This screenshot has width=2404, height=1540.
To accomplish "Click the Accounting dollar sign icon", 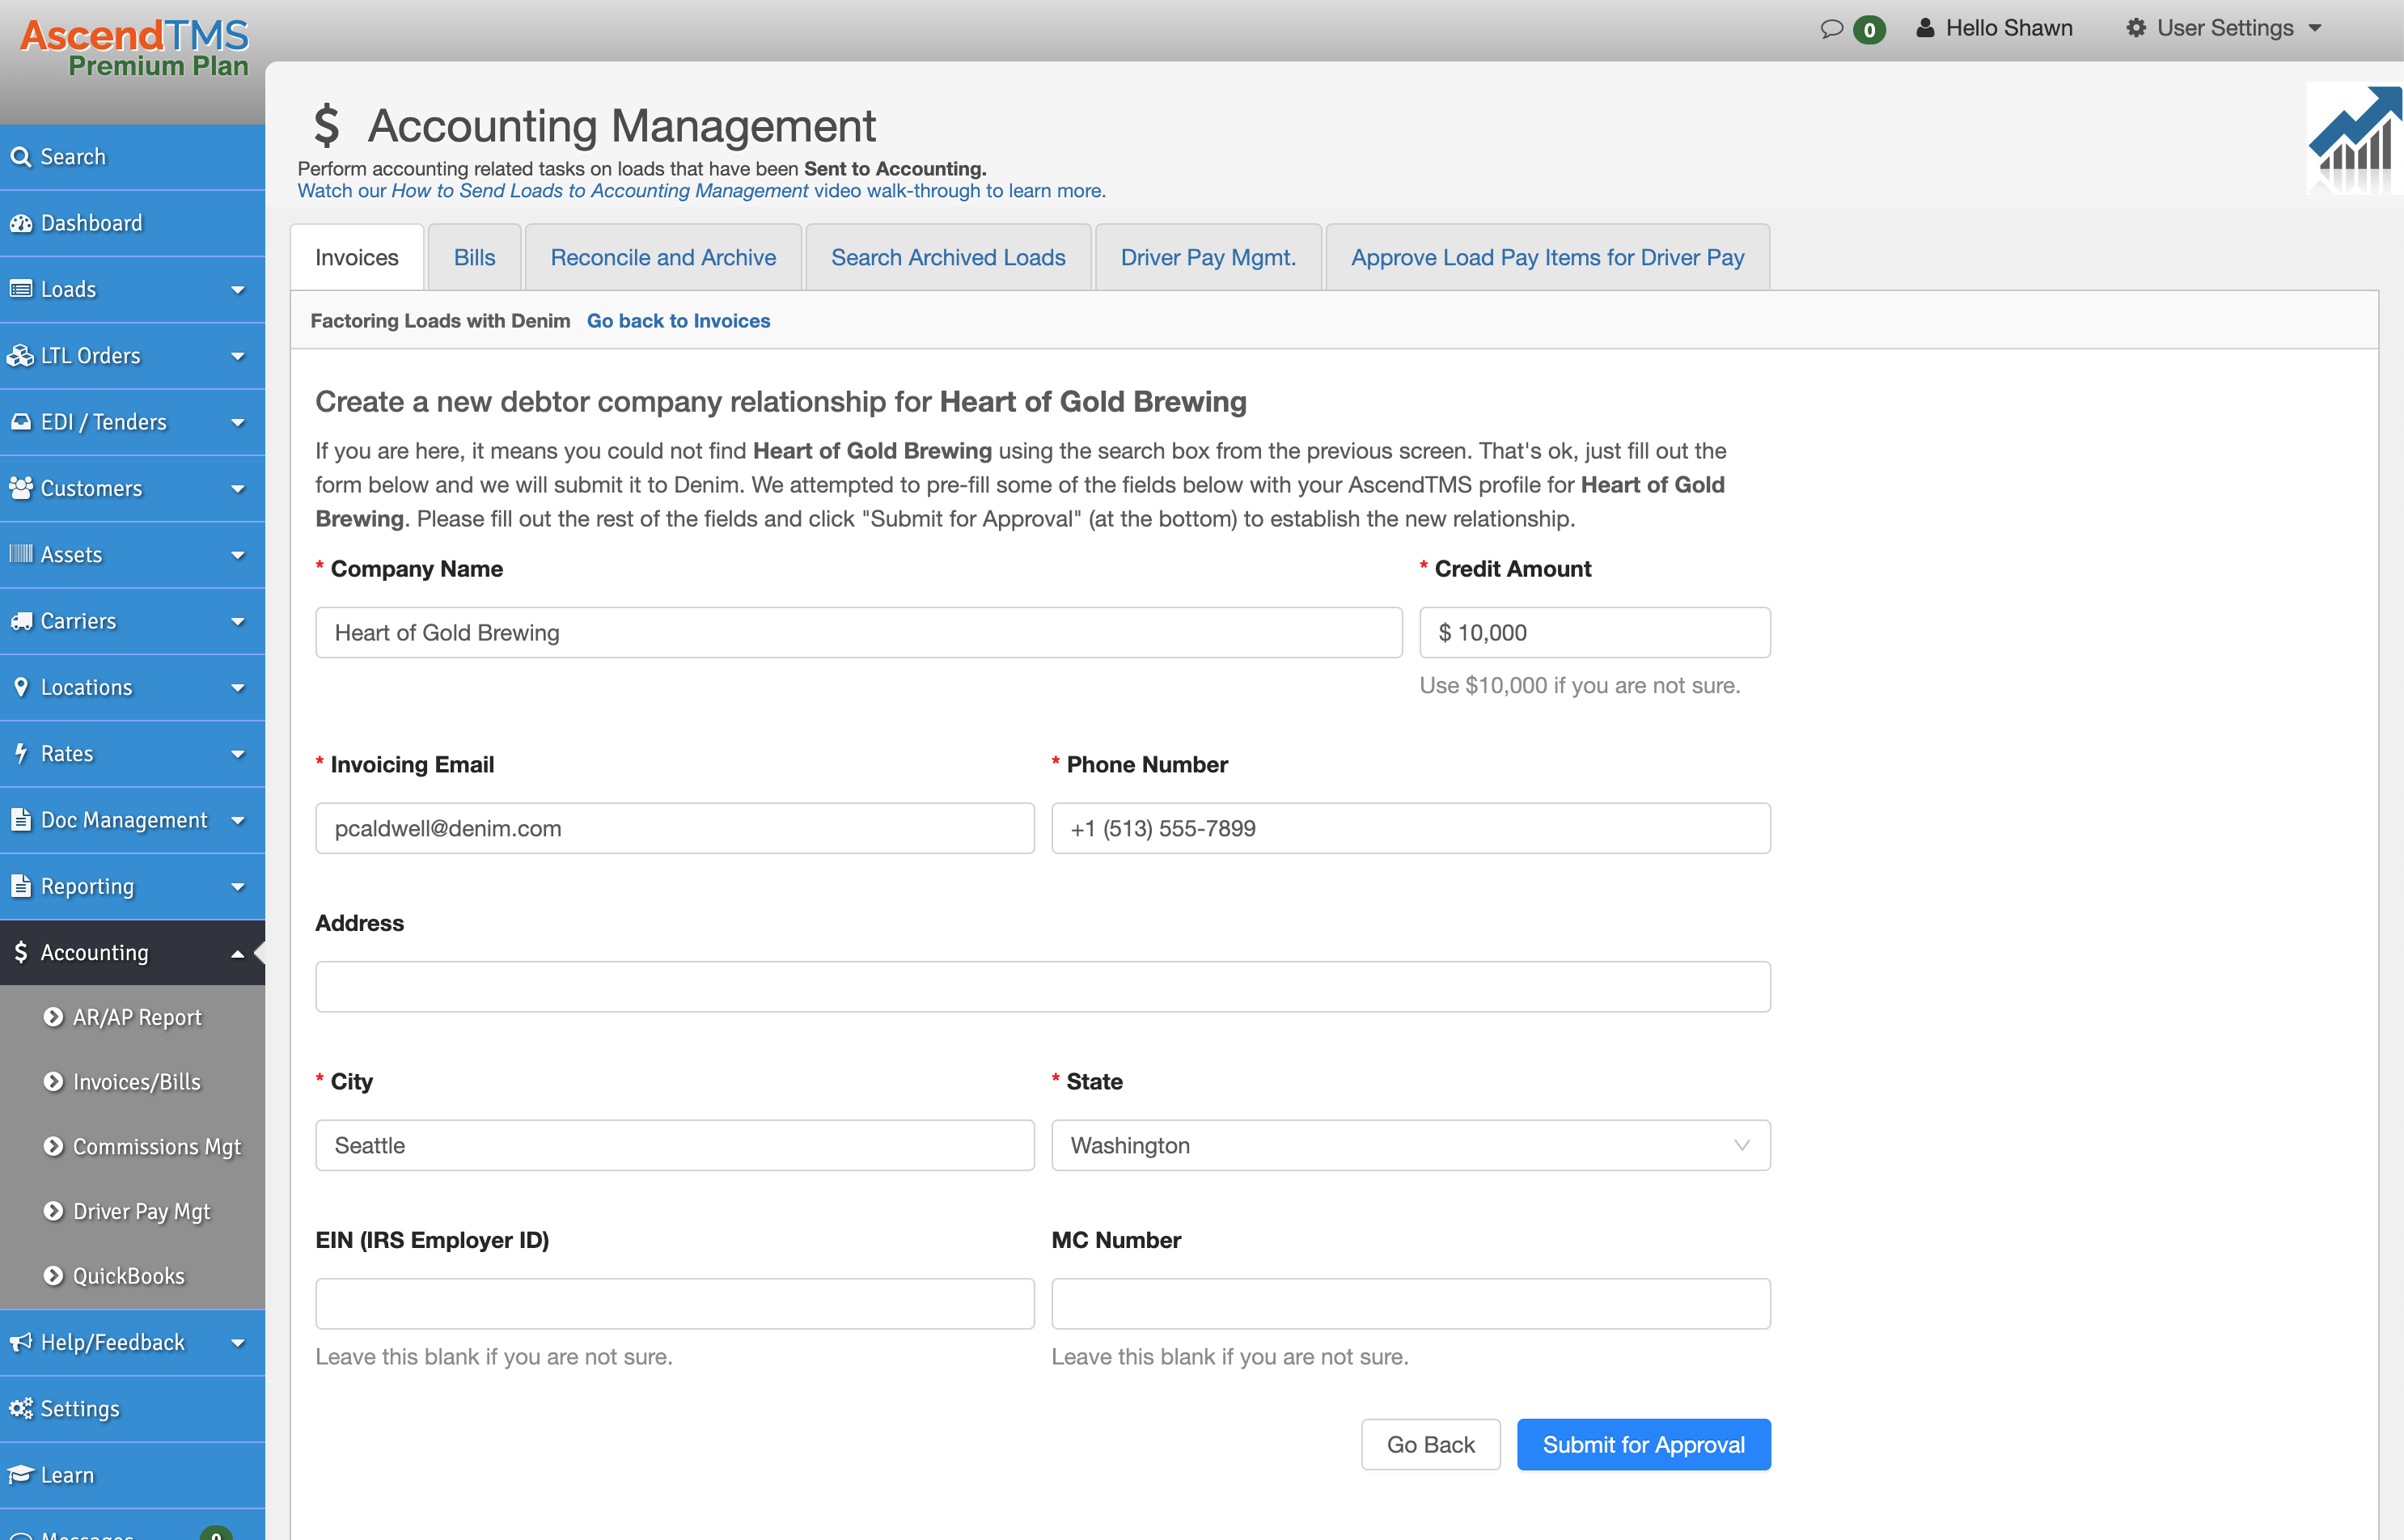I will (x=20, y=952).
